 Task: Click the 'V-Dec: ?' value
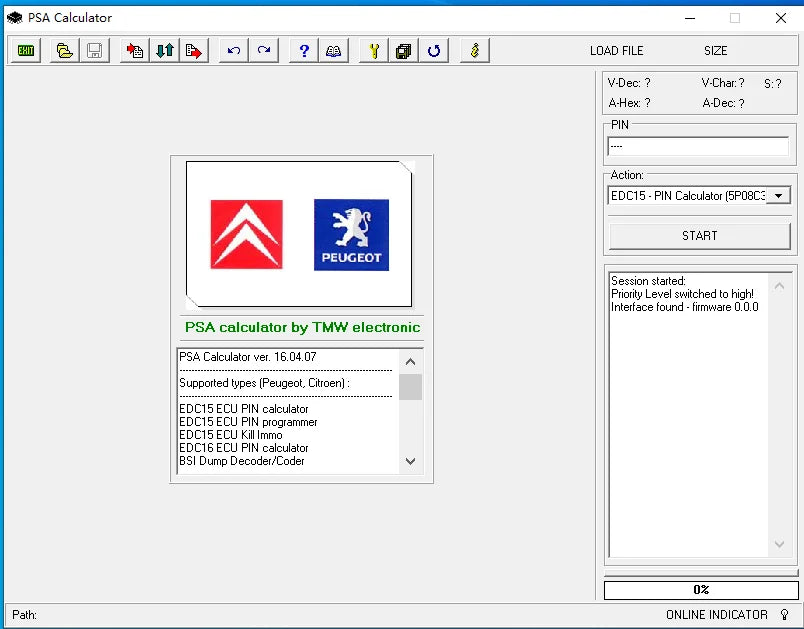point(629,83)
